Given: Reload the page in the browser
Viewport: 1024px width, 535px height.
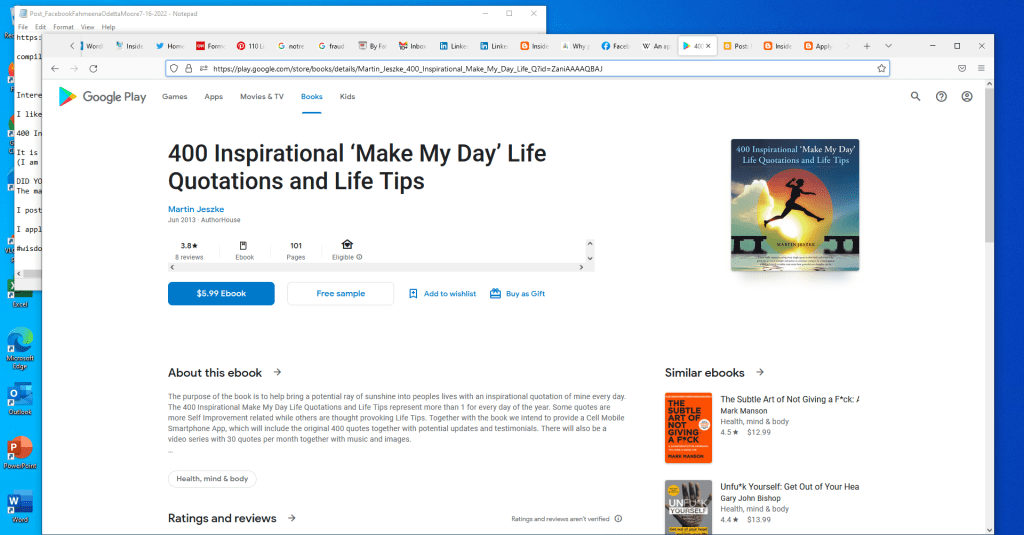Looking at the screenshot, I should pos(93,68).
